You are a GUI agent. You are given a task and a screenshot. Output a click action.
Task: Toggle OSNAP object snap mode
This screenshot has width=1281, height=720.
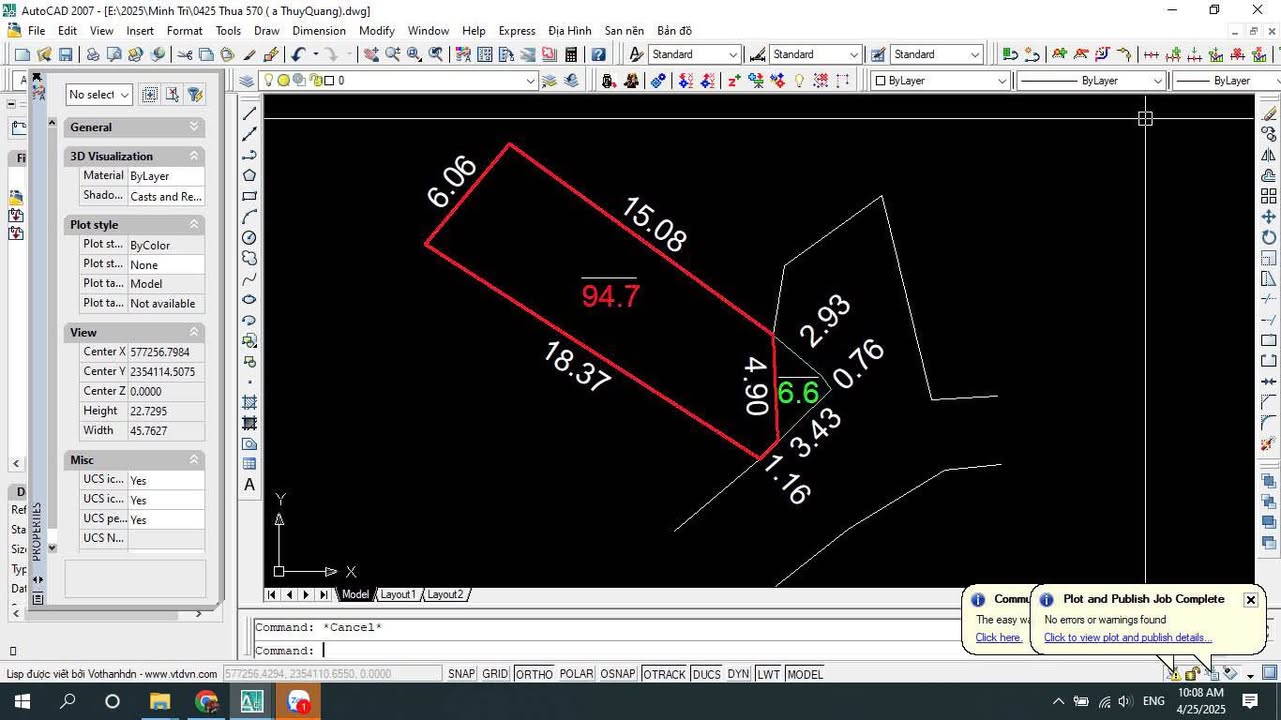[x=618, y=674]
